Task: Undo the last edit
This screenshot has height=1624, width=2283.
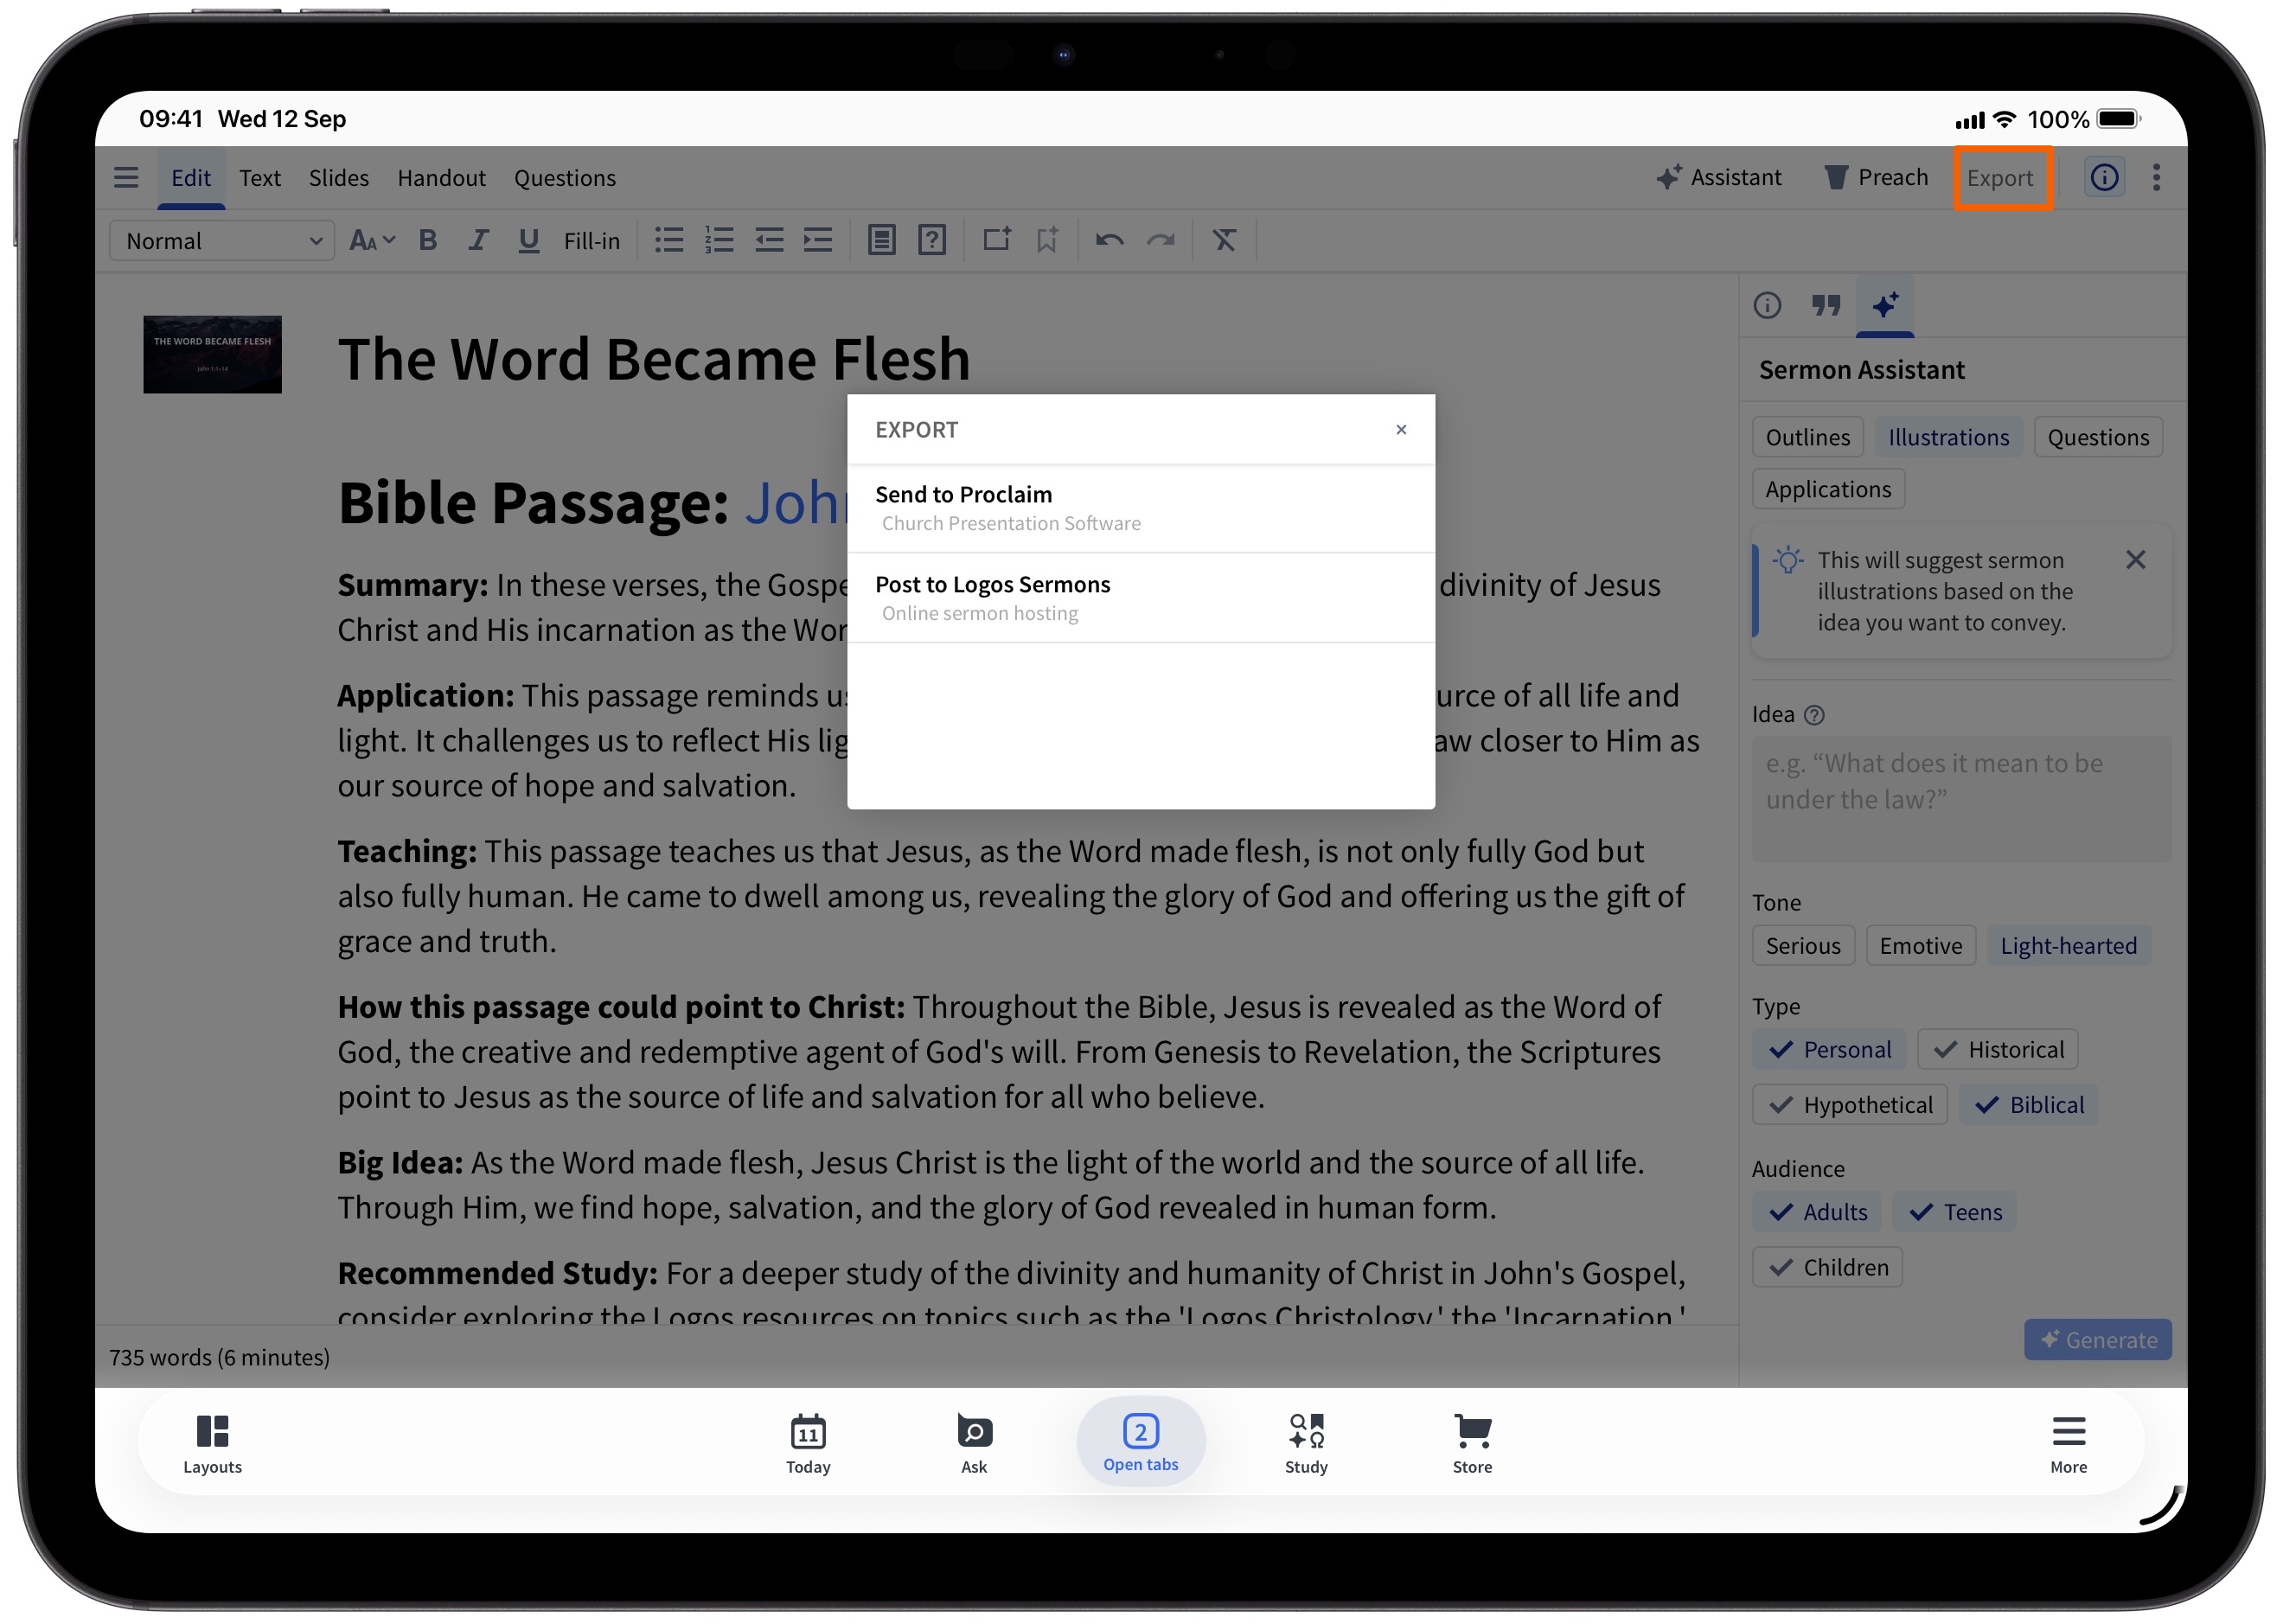Action: 1109,240
